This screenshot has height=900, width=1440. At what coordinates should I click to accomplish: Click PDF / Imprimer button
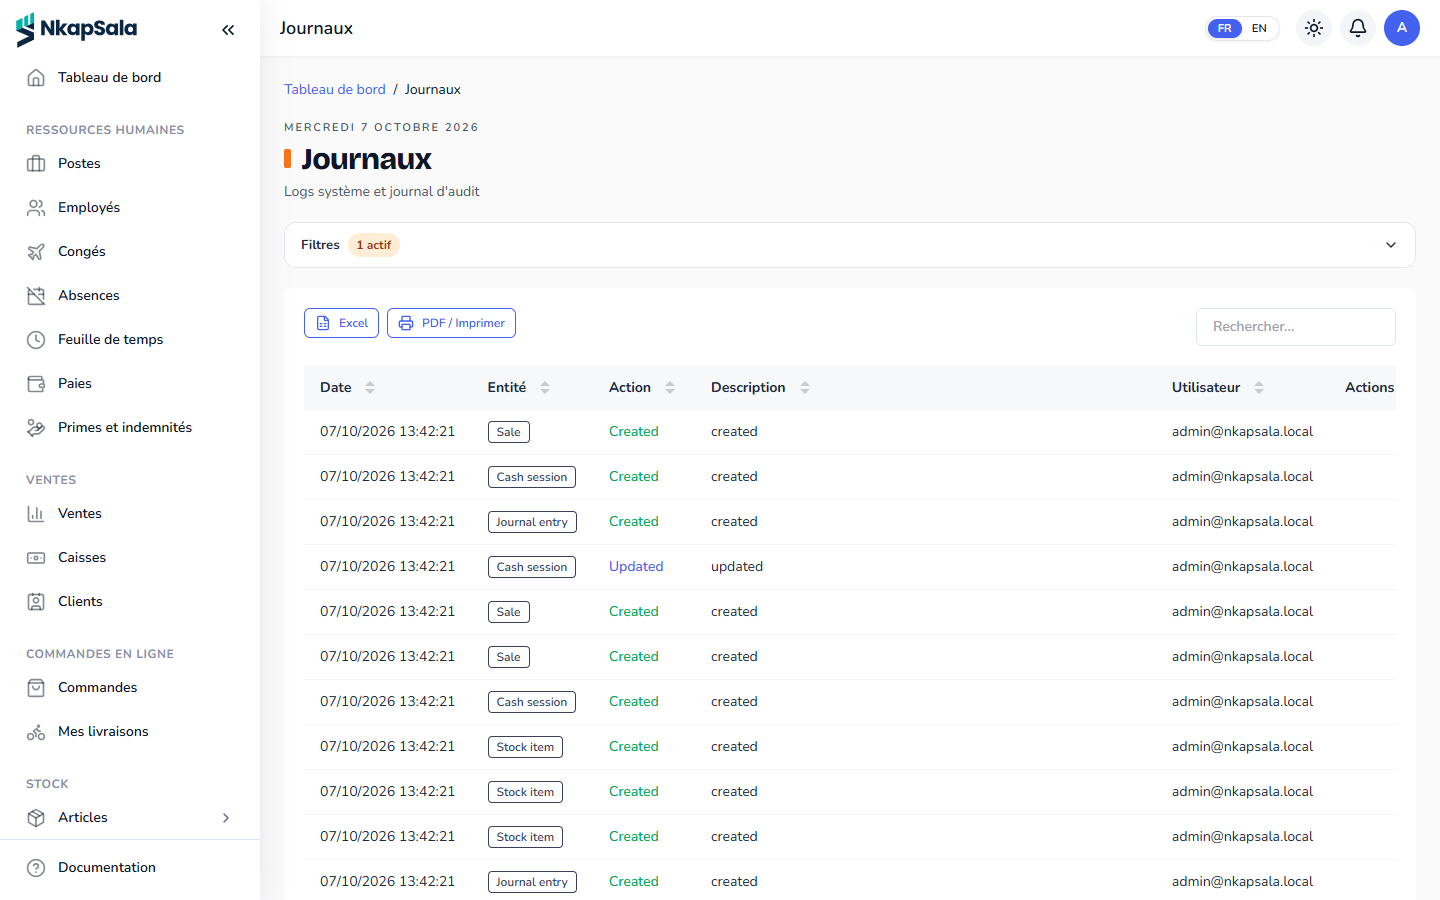[x=451, y=323]
